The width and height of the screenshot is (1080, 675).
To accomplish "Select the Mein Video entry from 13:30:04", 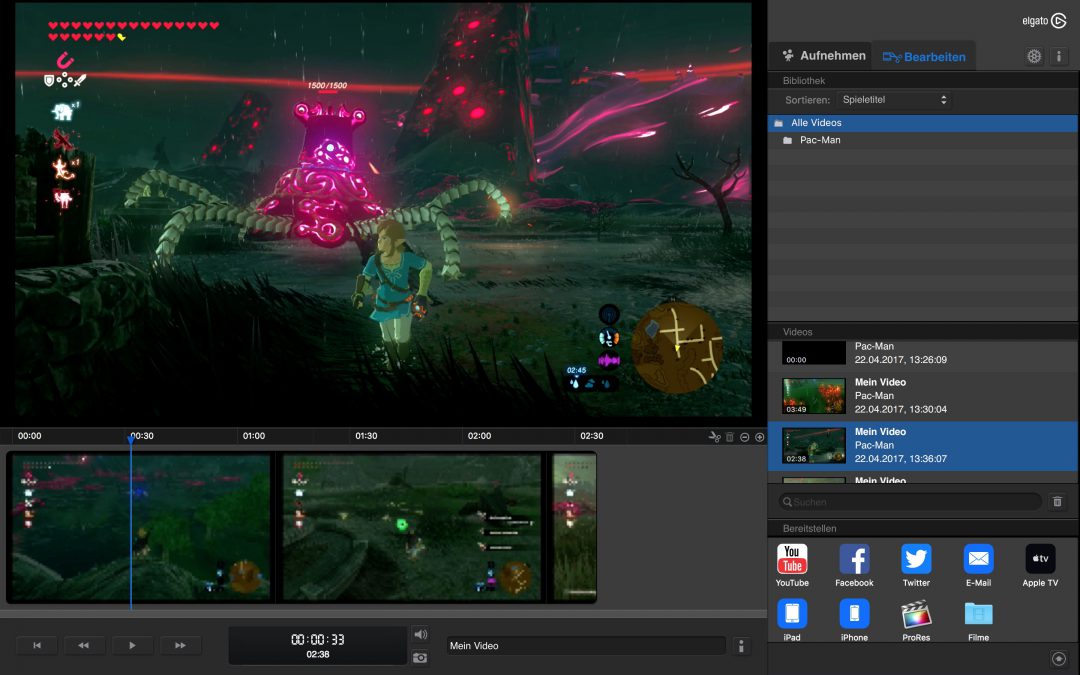I will (x=923, y=395).
